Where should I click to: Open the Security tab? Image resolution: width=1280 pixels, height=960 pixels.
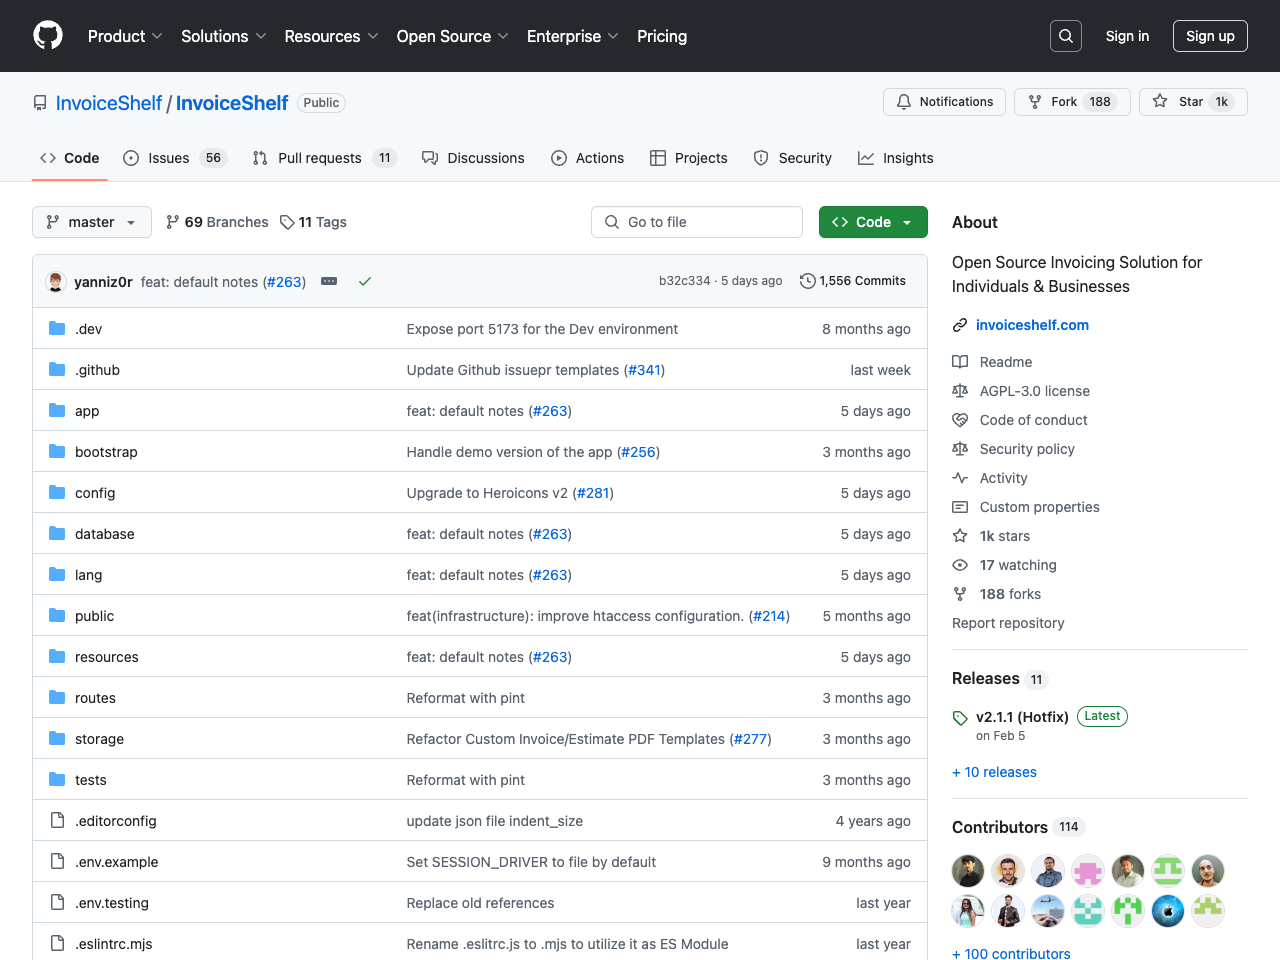[792, 158]
